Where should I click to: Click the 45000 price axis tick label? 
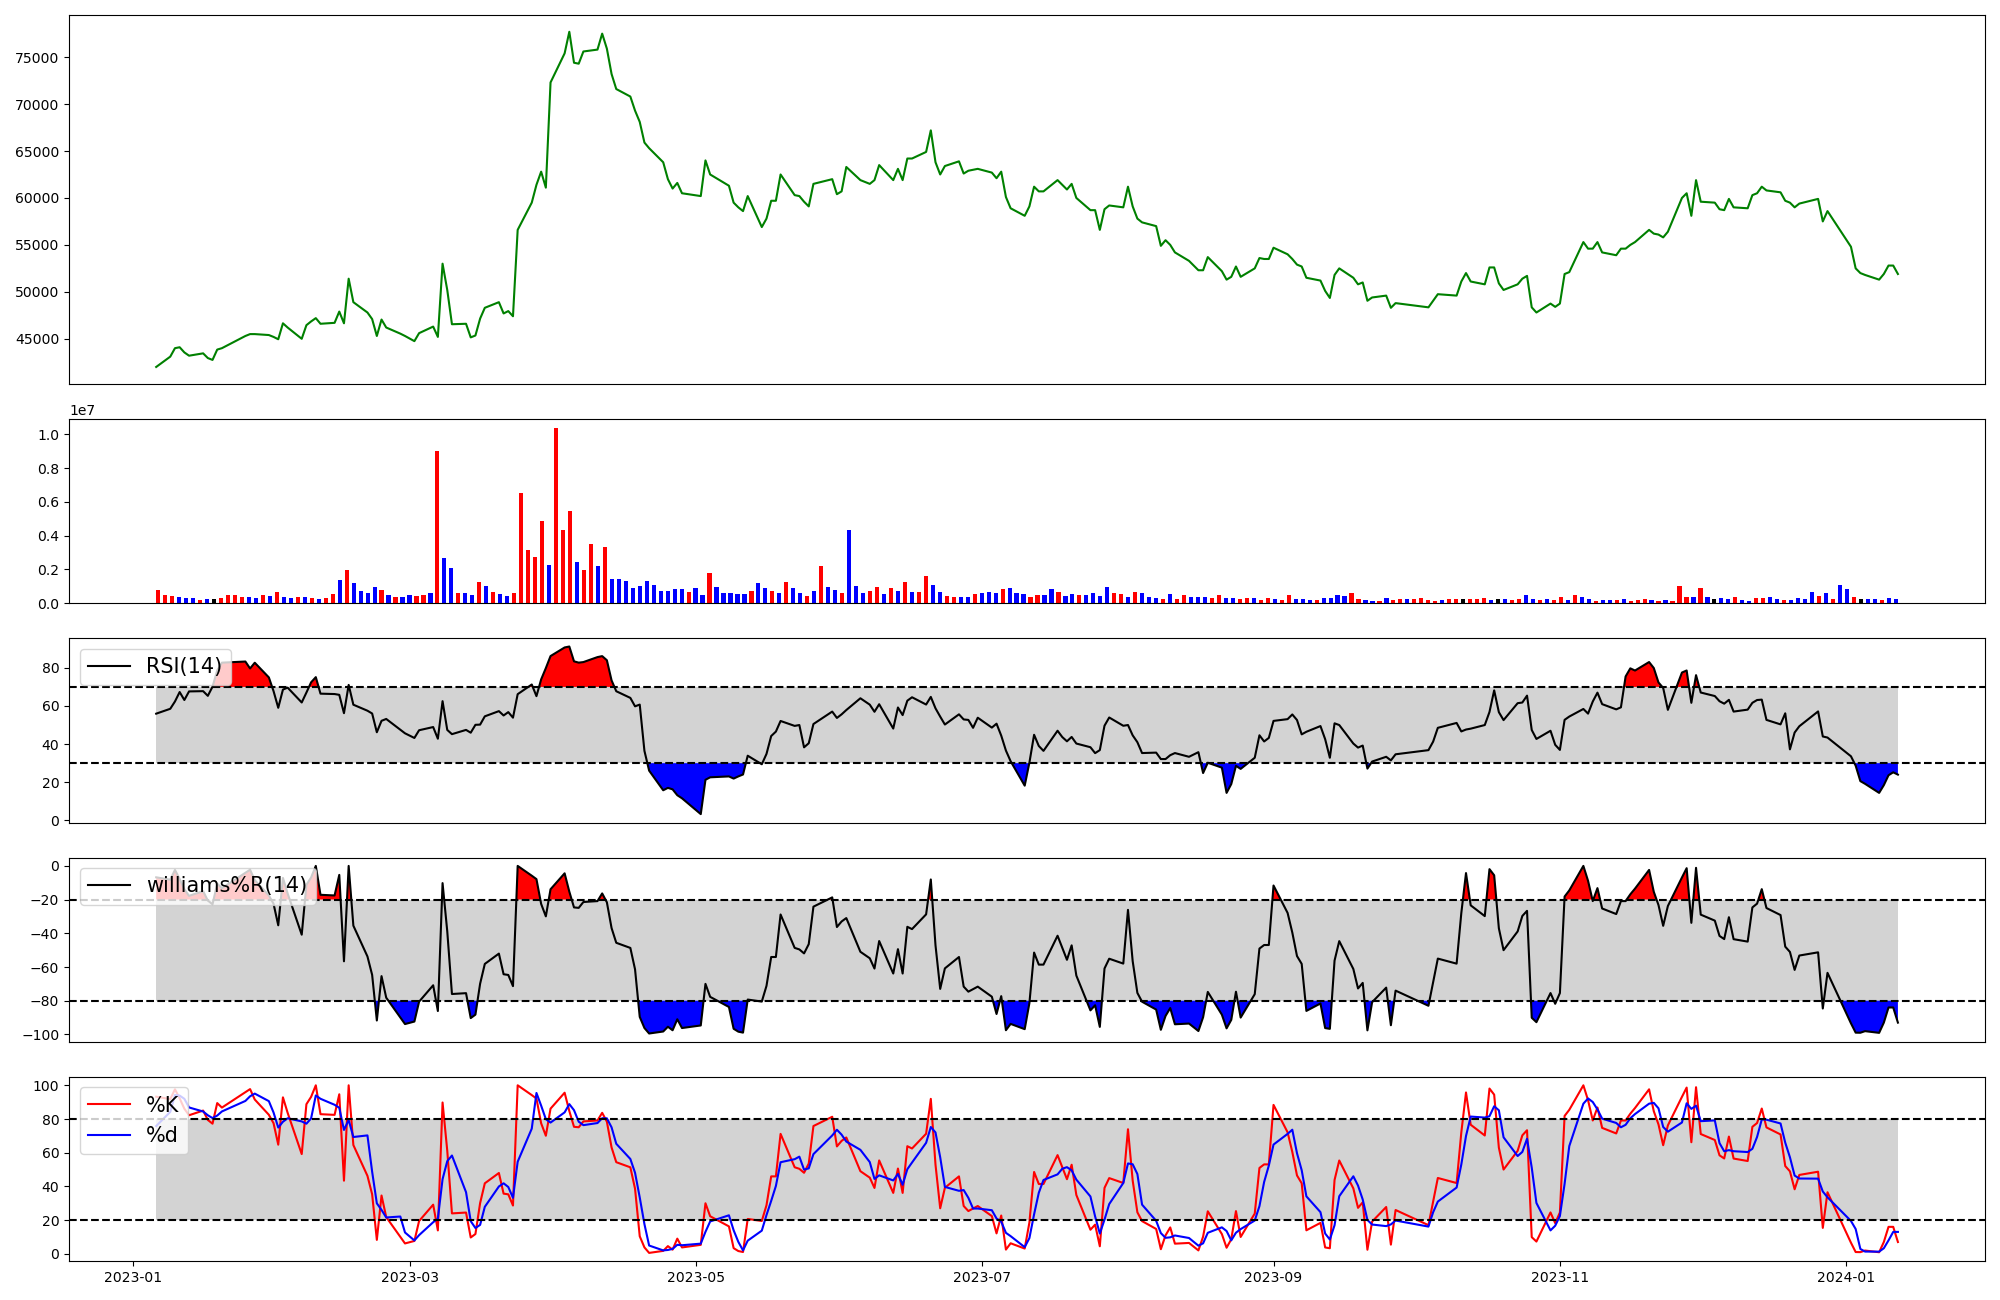[x=38, y=339]
